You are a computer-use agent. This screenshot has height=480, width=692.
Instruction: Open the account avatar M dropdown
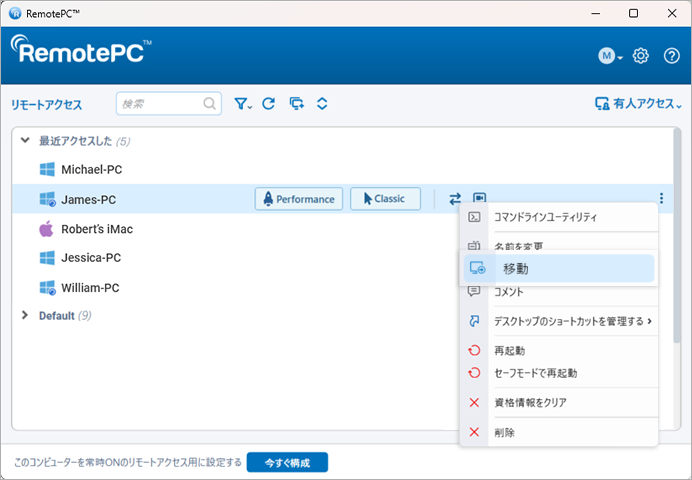pyautogui.click(x=610, y=56)
